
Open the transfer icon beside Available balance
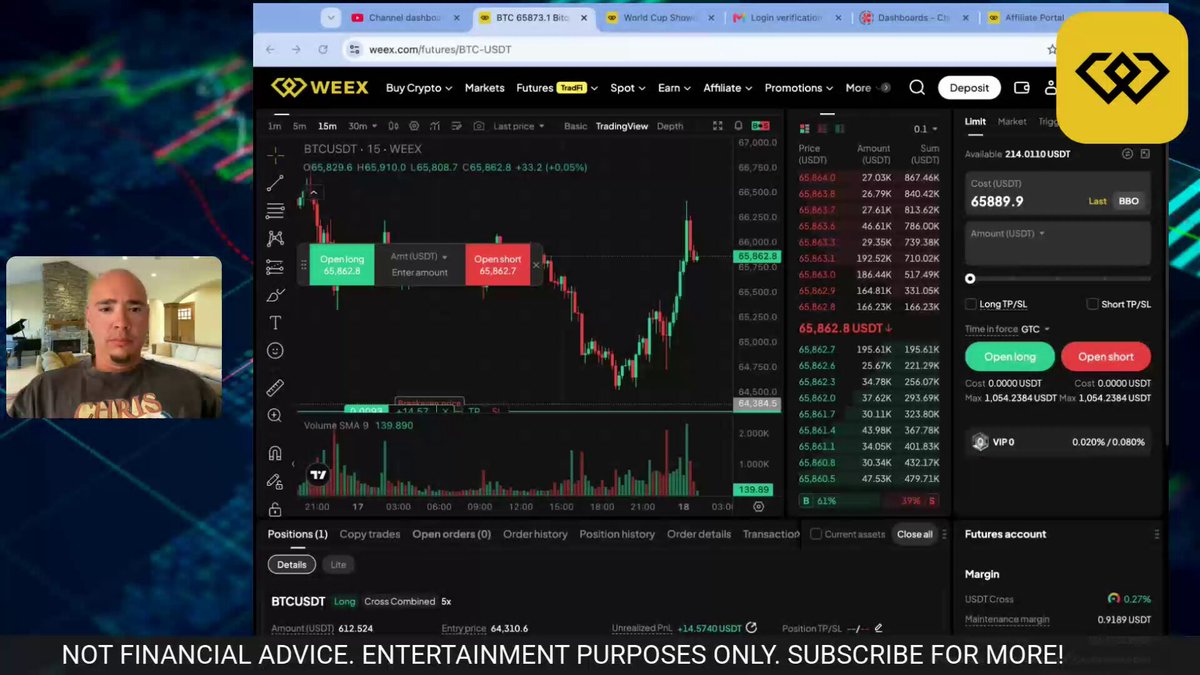[x=1127, y=154]
